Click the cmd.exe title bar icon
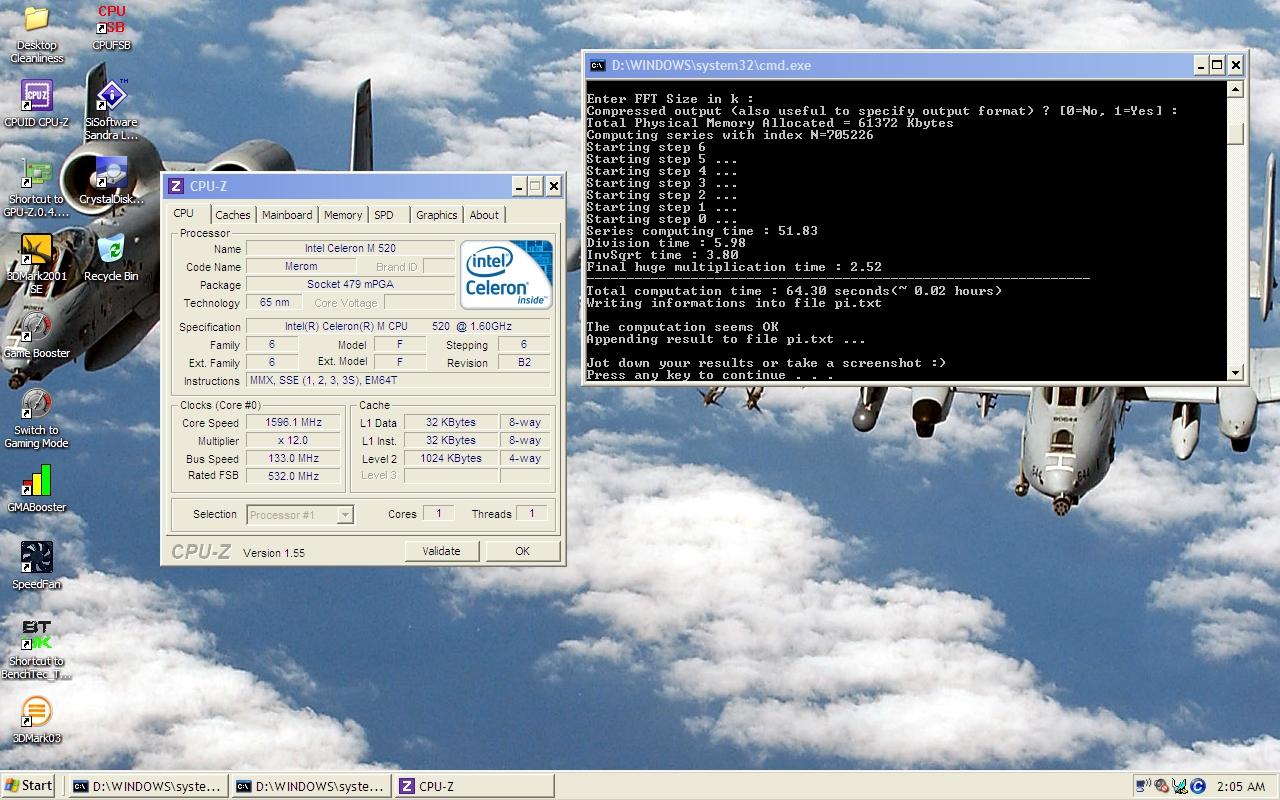1280x800 pixels. (597, 65)
